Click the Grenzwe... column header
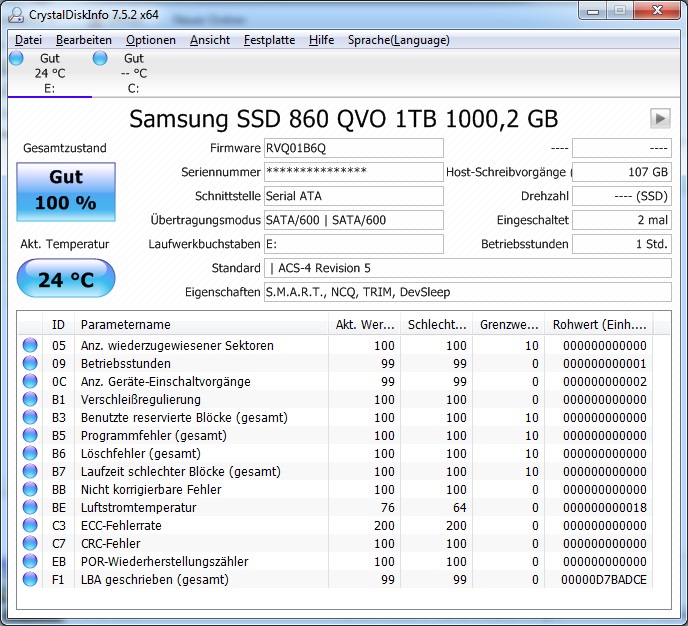 [509, 325]
